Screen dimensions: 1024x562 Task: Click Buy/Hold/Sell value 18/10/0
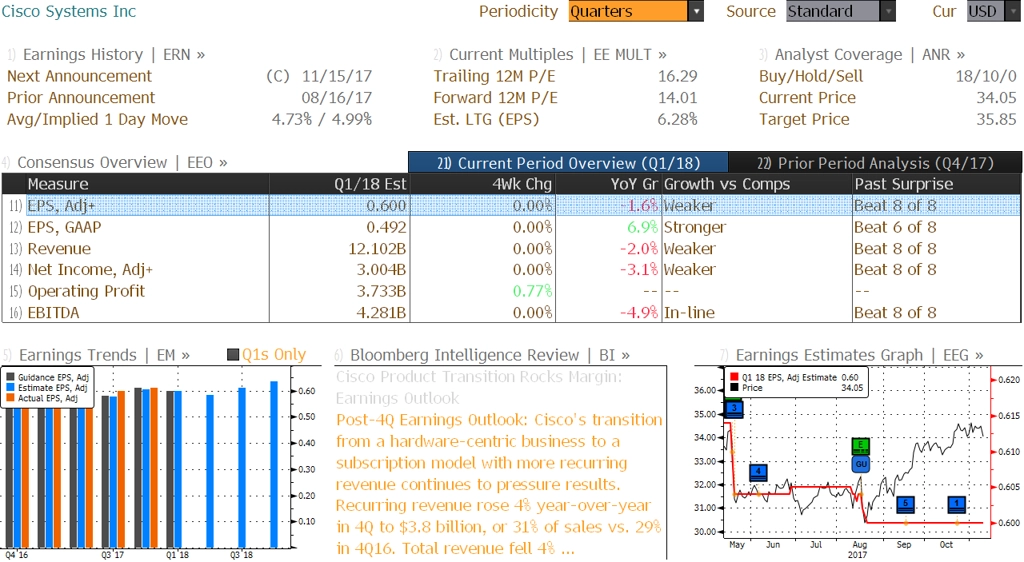click(986, 76)
